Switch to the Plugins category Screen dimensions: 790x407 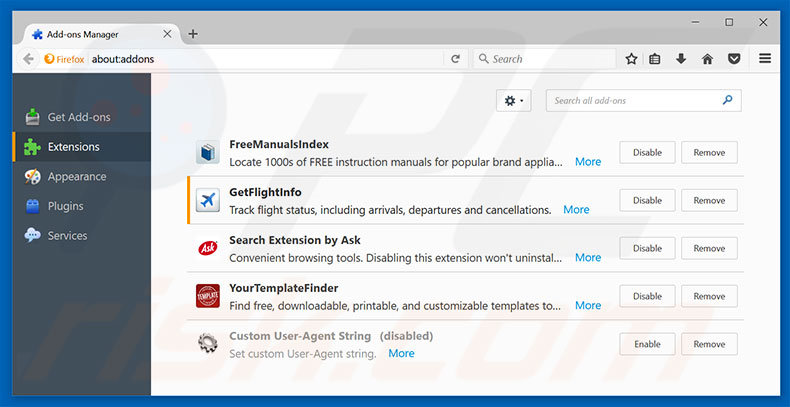[82, 206]
